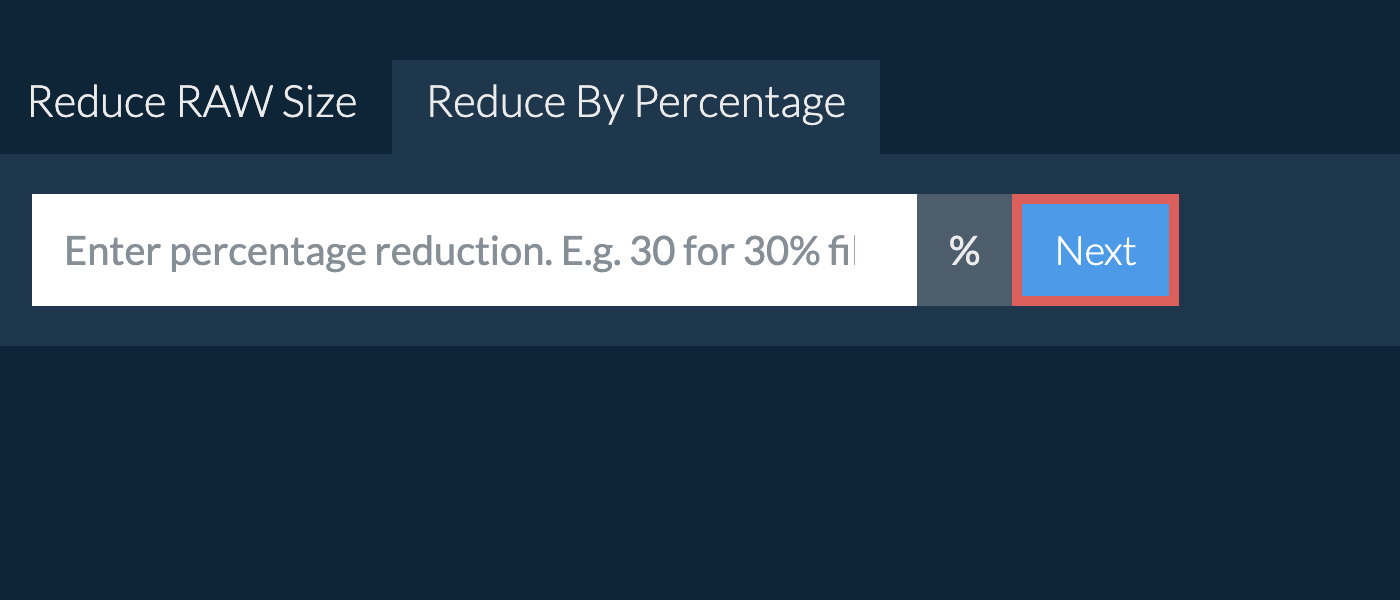
Task: Hit the red-outlined Next button
Action: (x=1095, y=250)
